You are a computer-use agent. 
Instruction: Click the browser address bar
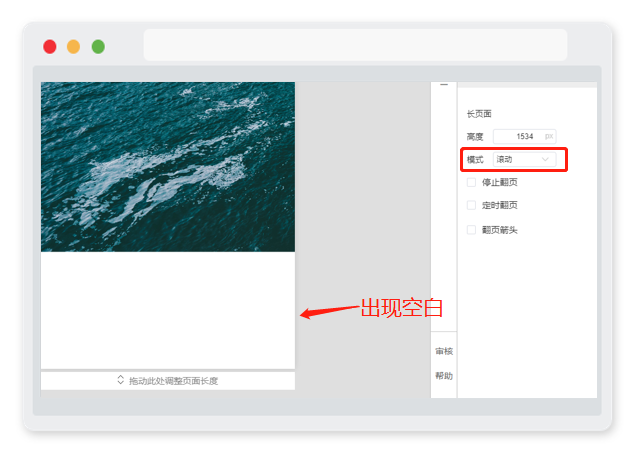click(355, 45)
